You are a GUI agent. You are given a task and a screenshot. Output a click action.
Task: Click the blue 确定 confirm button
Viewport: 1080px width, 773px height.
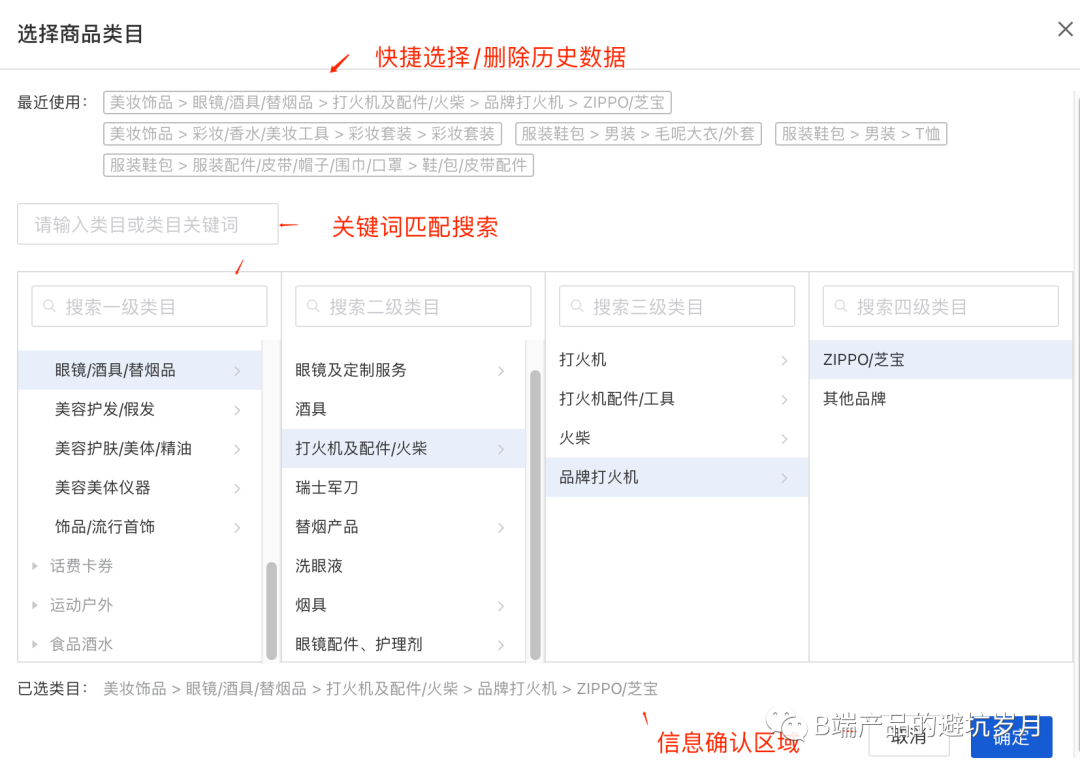(1011, 736)
